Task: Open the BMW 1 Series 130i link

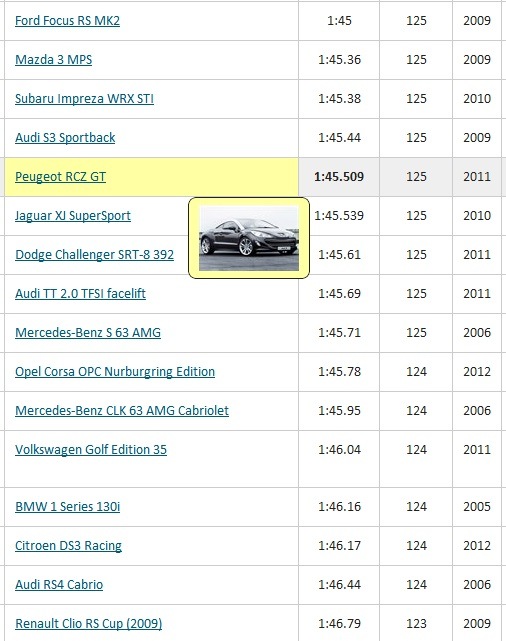Action: pos(67,507)
